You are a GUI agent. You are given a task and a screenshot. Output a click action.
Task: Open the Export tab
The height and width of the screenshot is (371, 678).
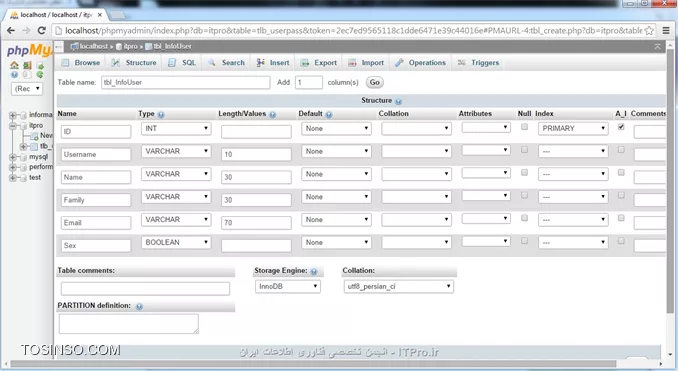(x=319, y=63)
